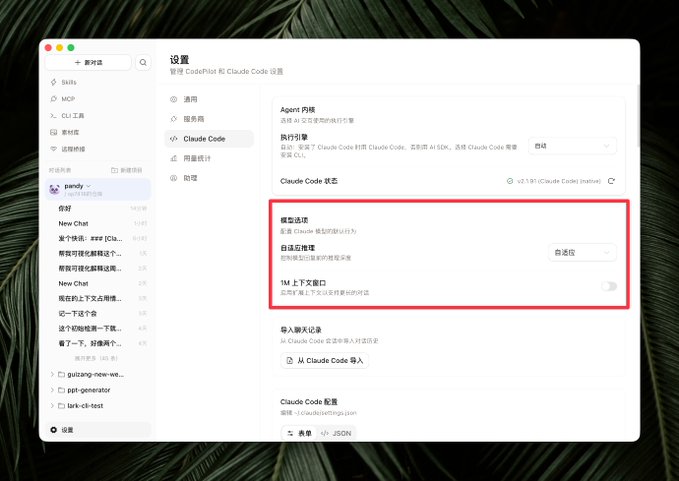
Task: Switch config editor to JSON view
Action: tap(336, 433)
